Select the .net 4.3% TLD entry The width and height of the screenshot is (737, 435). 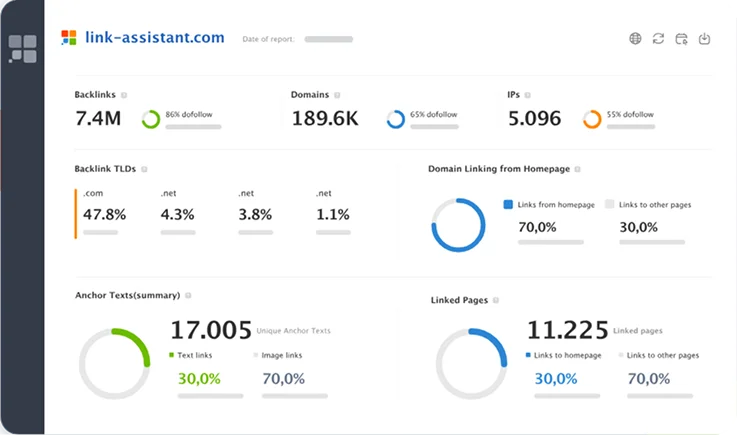(177, 214)
